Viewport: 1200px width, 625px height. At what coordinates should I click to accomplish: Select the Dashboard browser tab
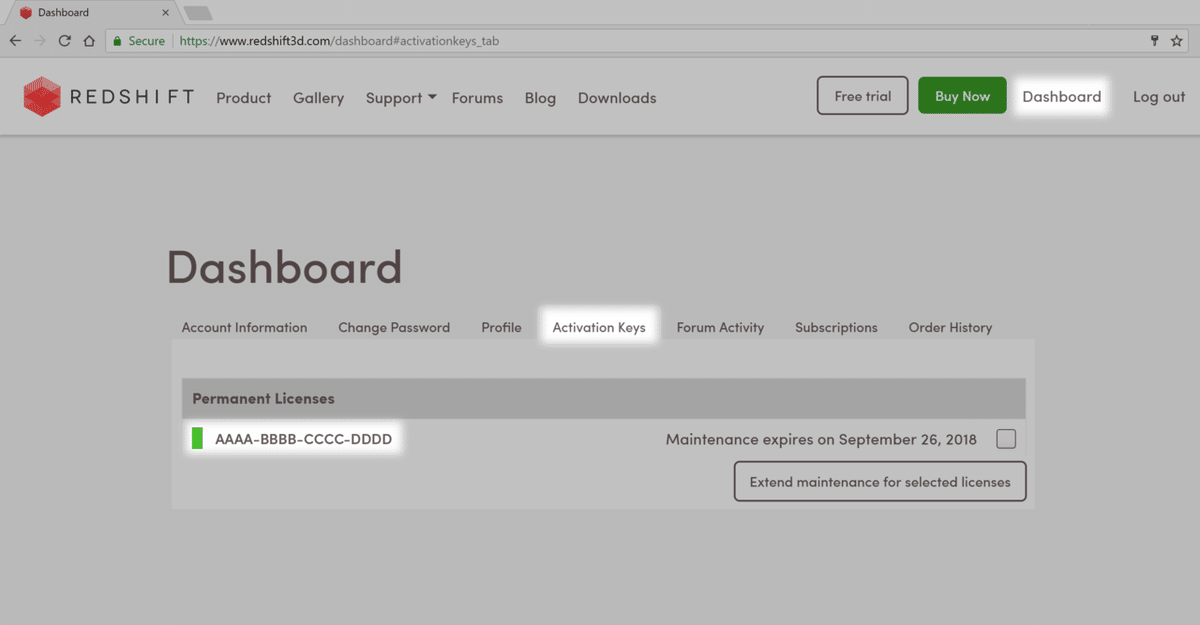click(95, 12)
